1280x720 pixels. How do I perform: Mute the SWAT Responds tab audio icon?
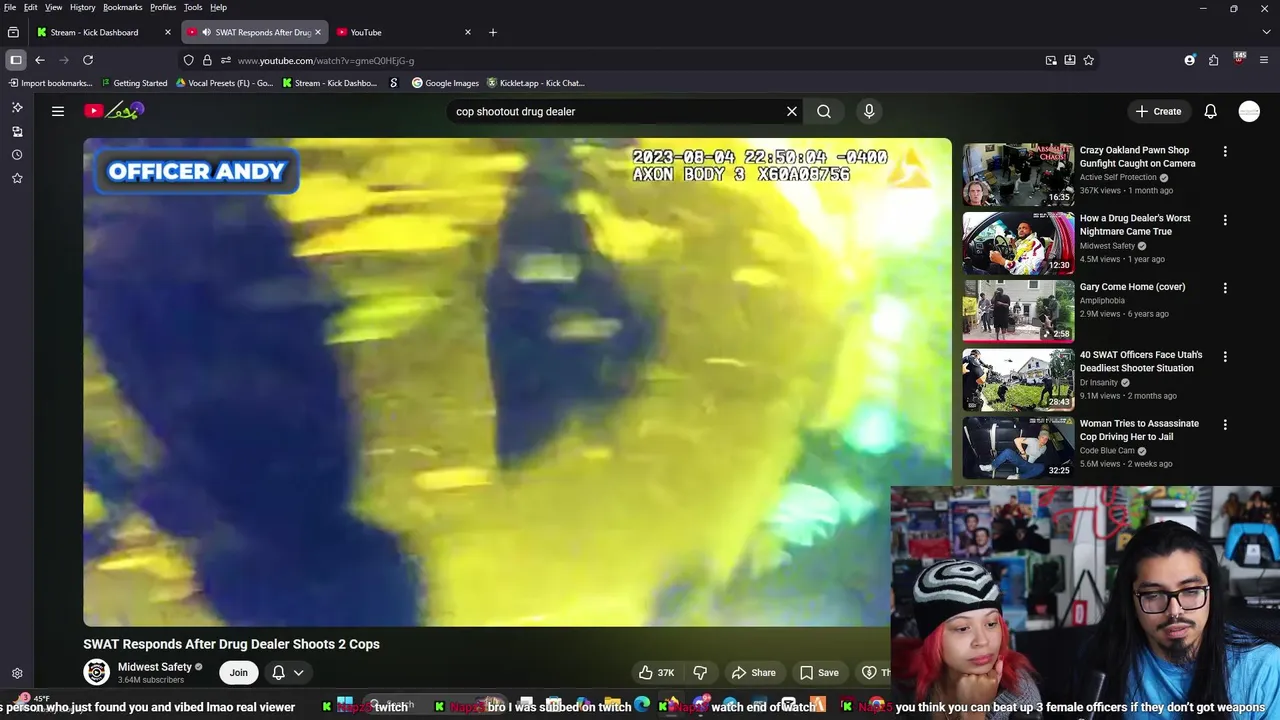[x=206, y=32]
